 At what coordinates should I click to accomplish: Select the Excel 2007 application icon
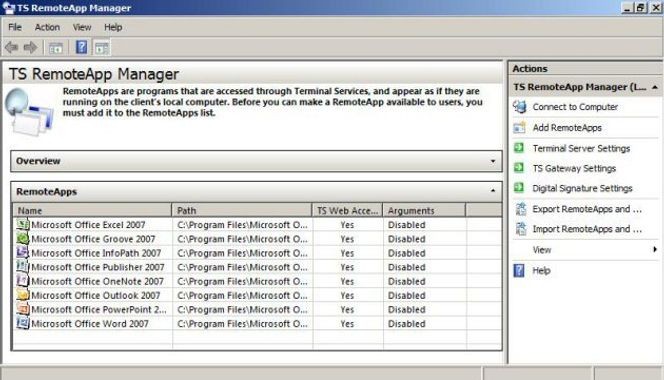(x=22, y=224)
